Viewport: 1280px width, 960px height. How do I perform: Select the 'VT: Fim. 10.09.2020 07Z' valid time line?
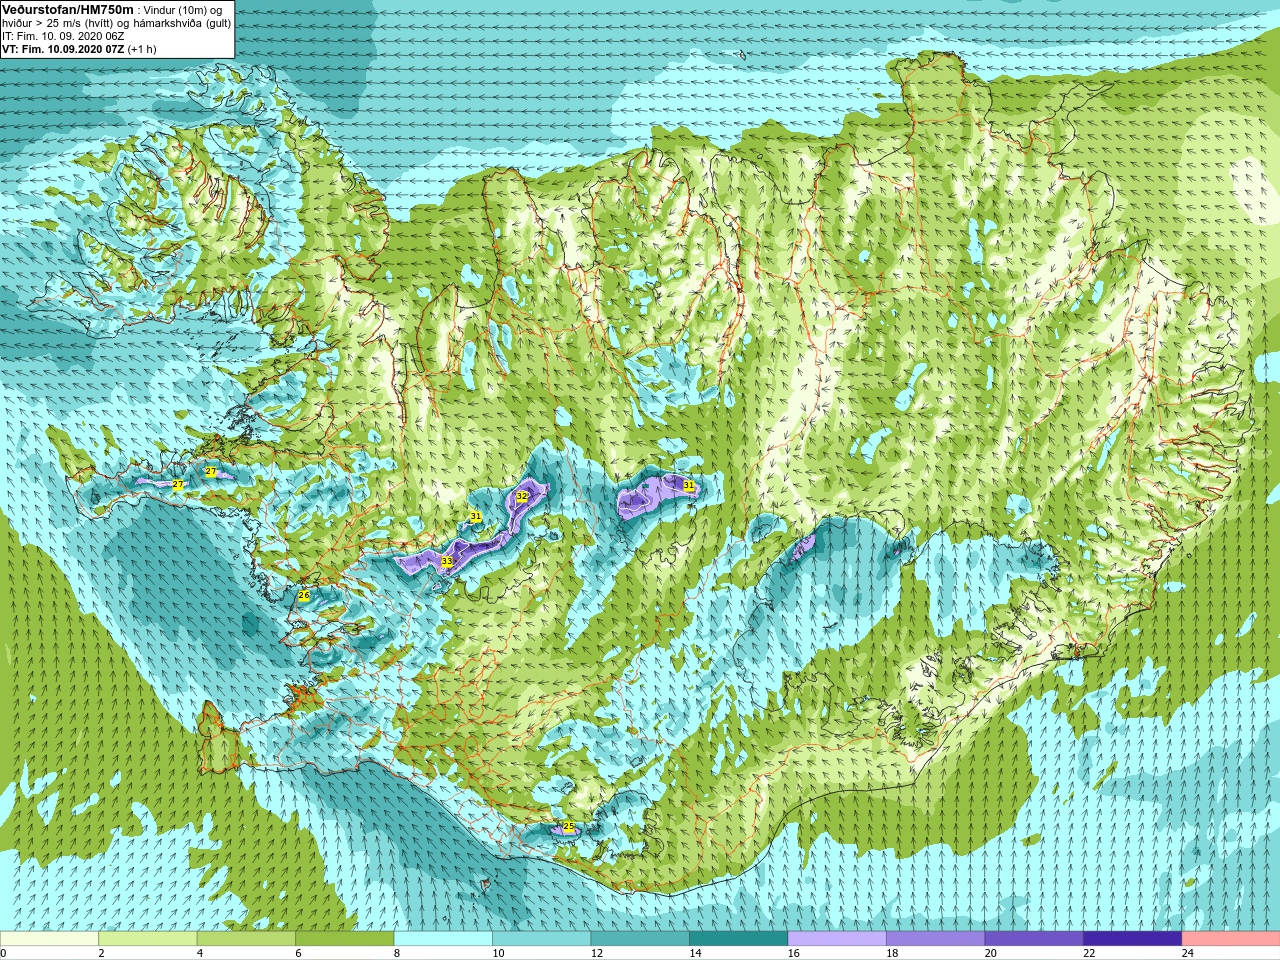pos(63,49)
